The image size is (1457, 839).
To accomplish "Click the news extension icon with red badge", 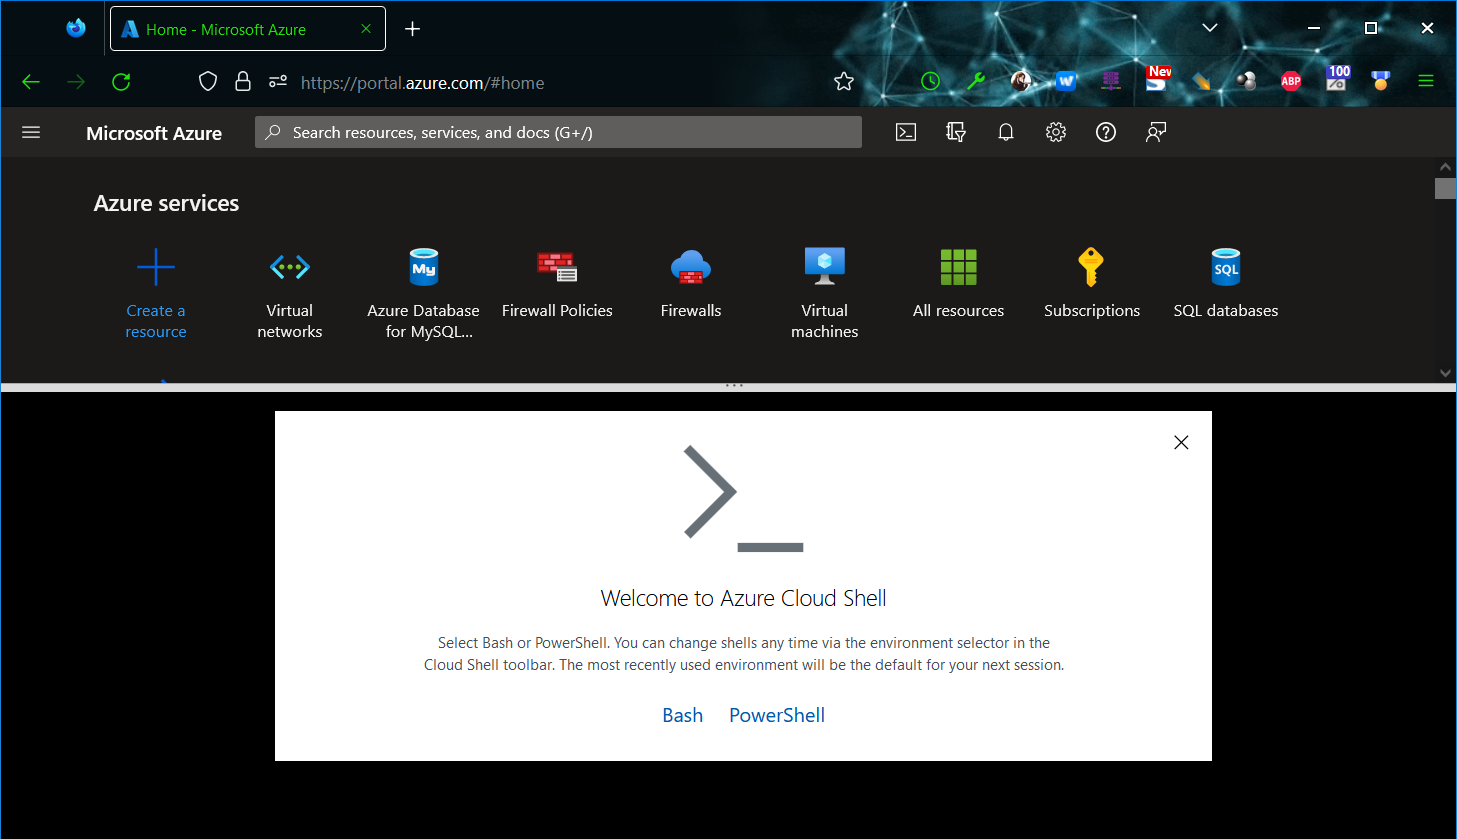I will (1157, 78).
